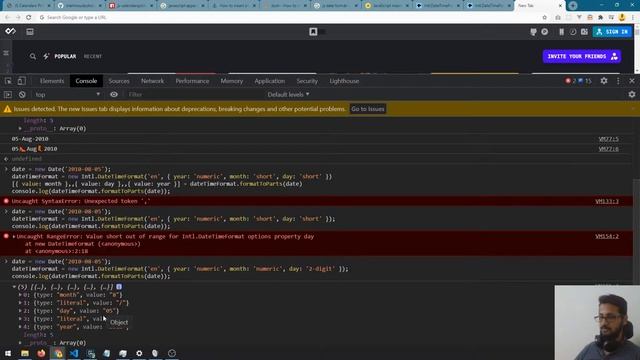Expand array item 1 literal object
Viewport: 640px width, 360px height.
tap(20, 303)
